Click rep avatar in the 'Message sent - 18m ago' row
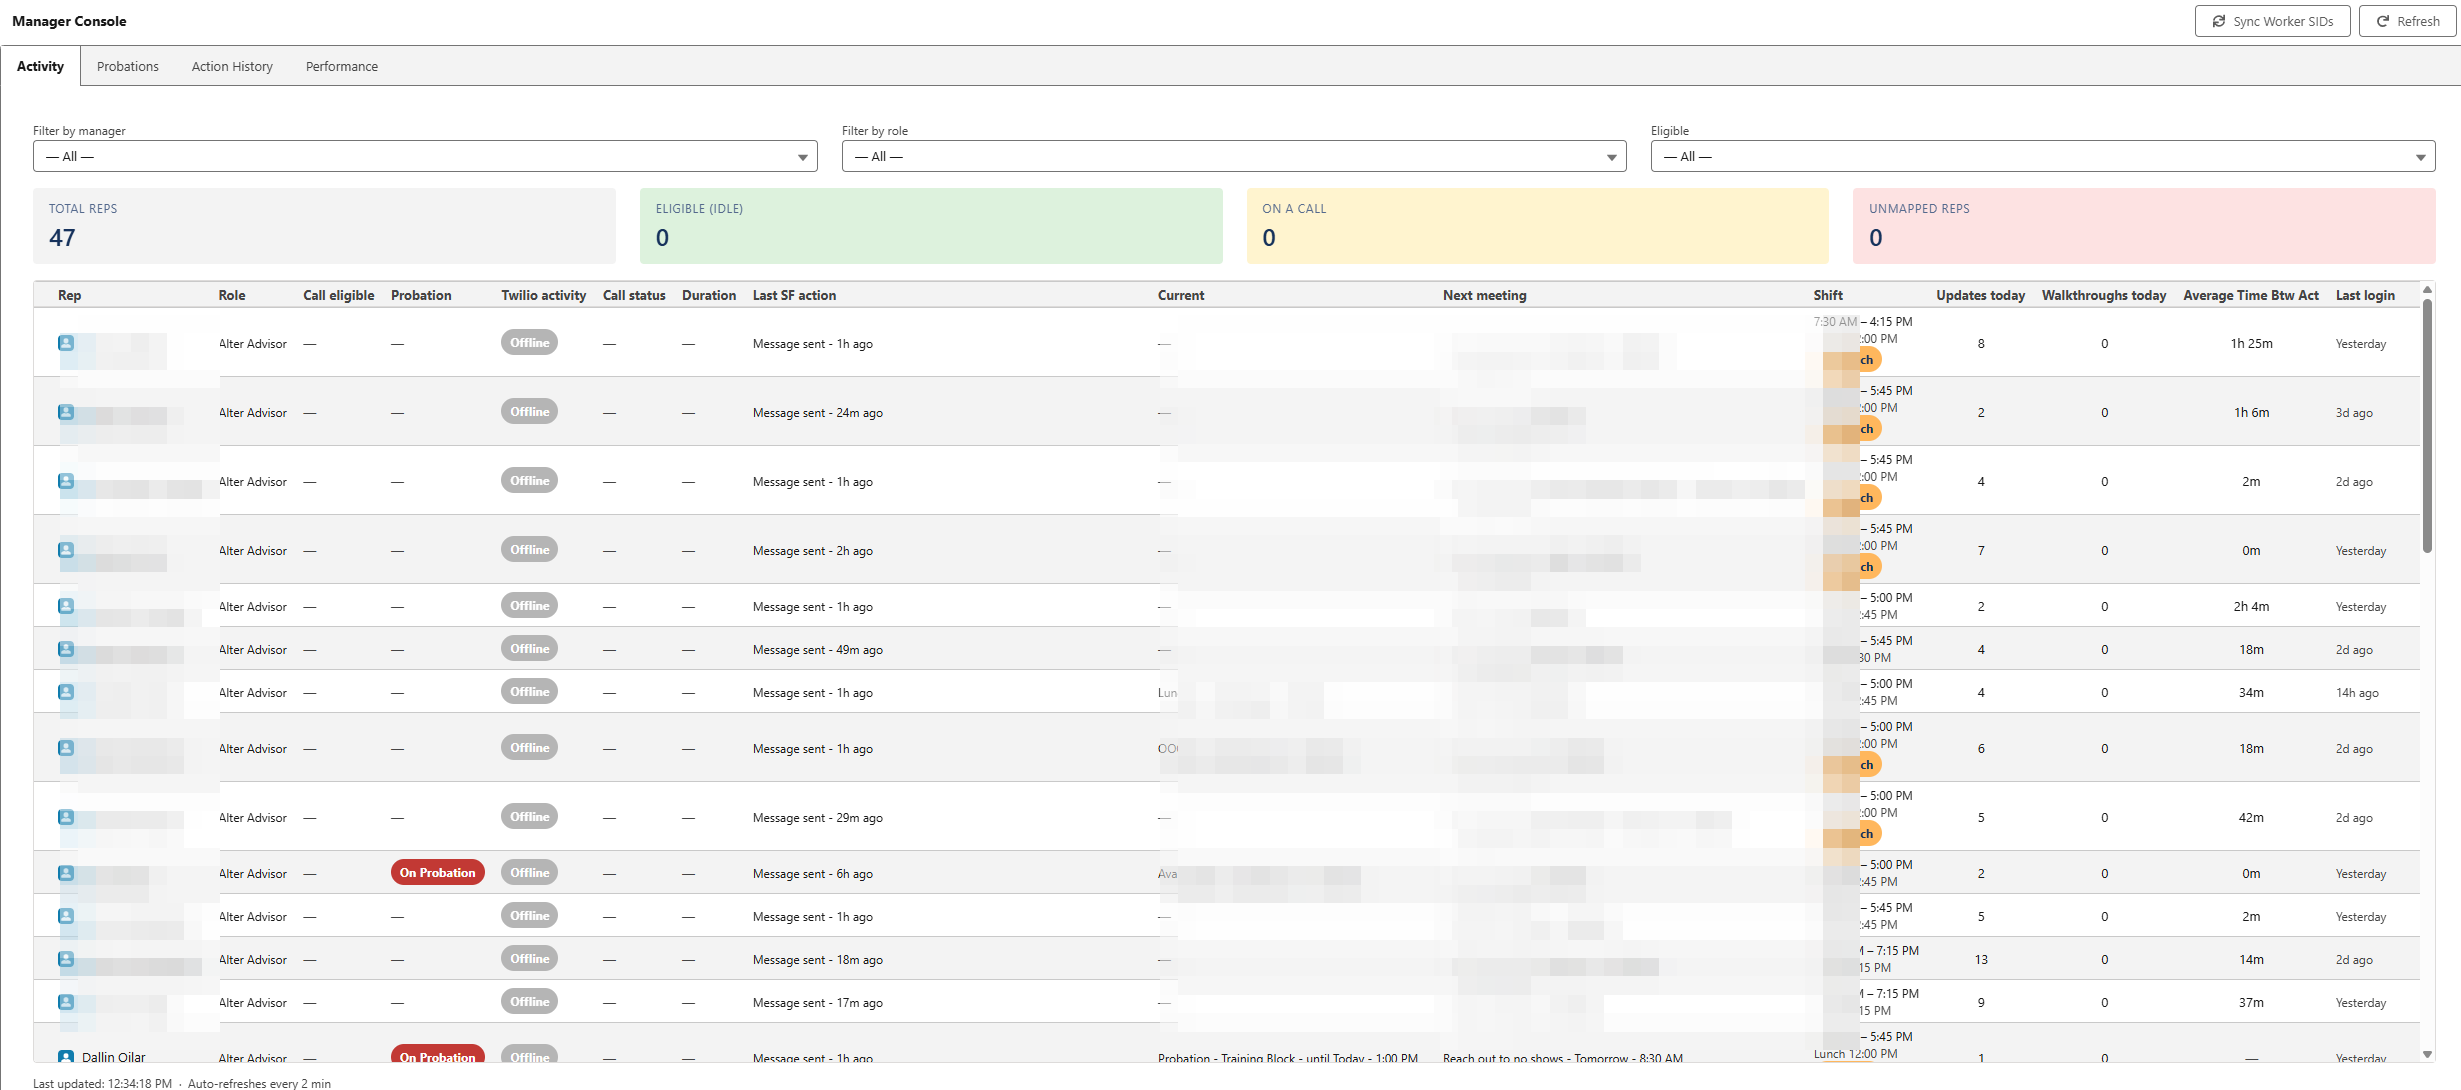Screen dimensions: 2461x1090 (66, 959)
